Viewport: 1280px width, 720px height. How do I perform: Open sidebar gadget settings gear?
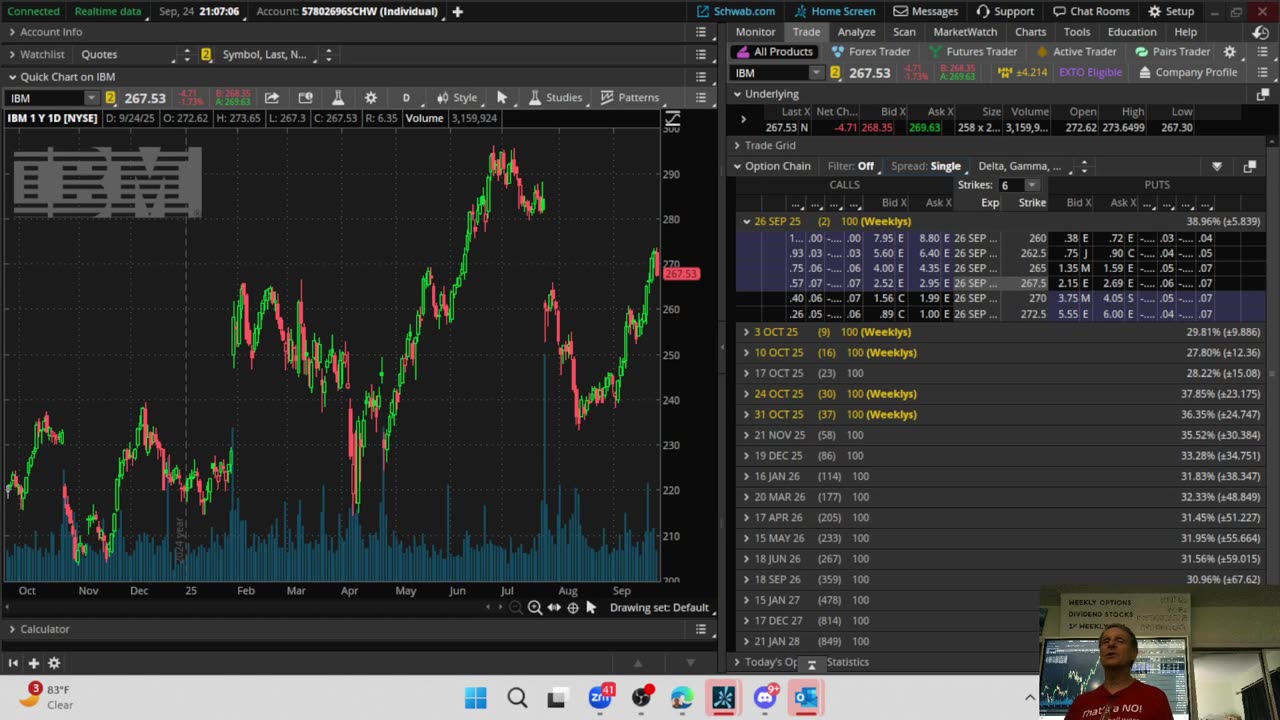(x=54, y=663)
